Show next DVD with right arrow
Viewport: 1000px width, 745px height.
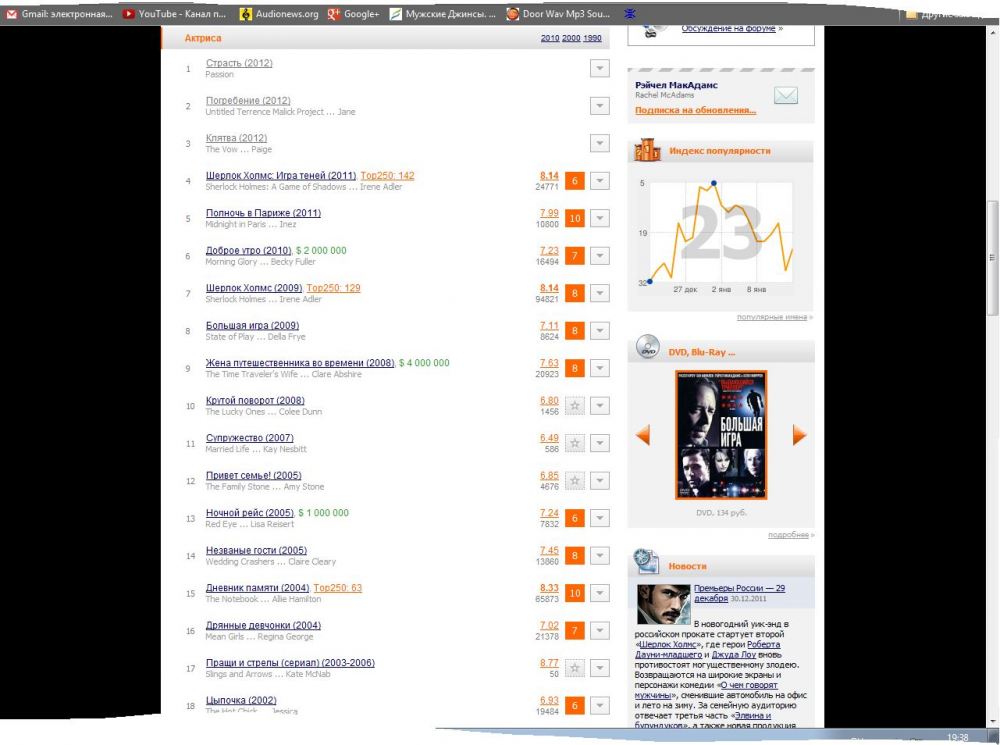tap(799, 435)
